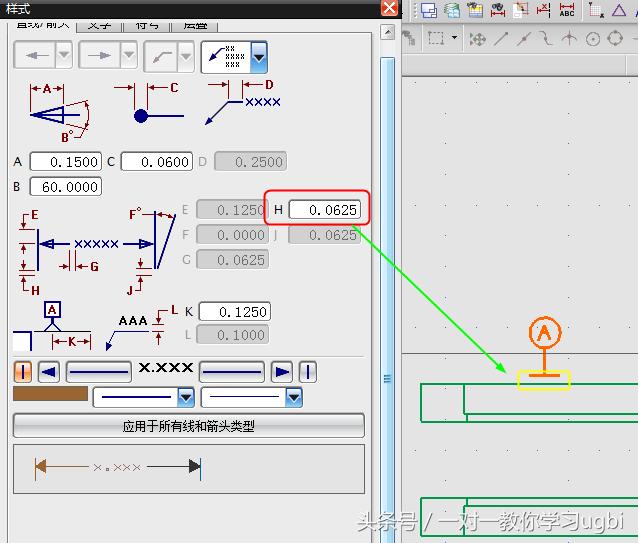Viewport: 638px width, 543px height.
Task: Click the overlapping windows icon in top toolbar
Action: click(x=430, y=10)
